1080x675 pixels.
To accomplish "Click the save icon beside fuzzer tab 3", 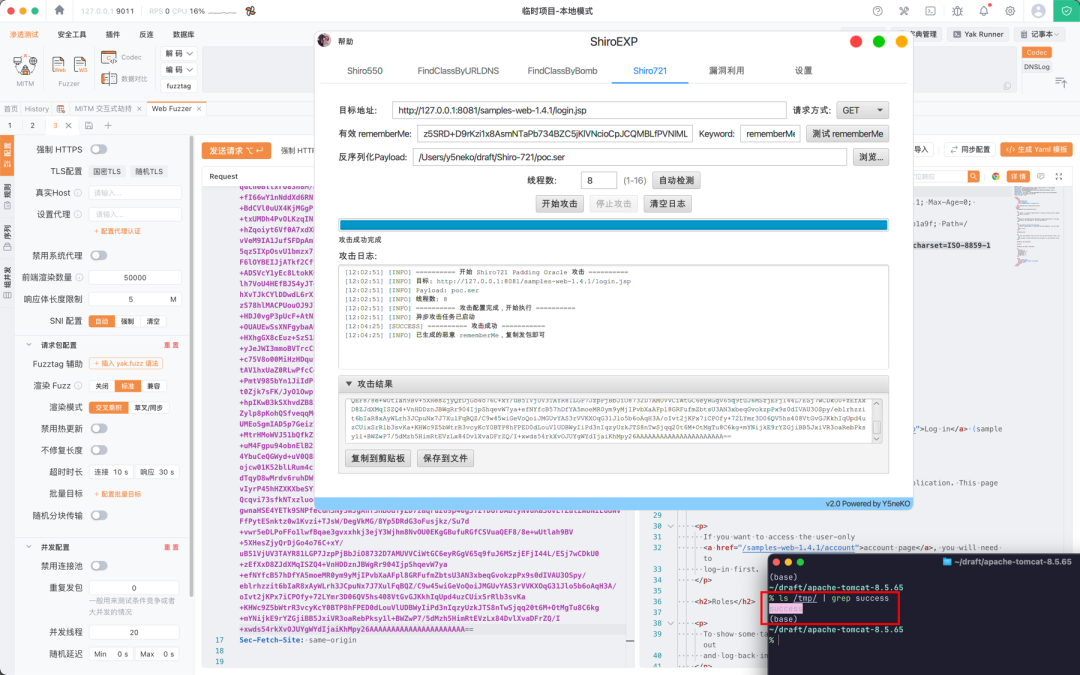I will (89, 125).
